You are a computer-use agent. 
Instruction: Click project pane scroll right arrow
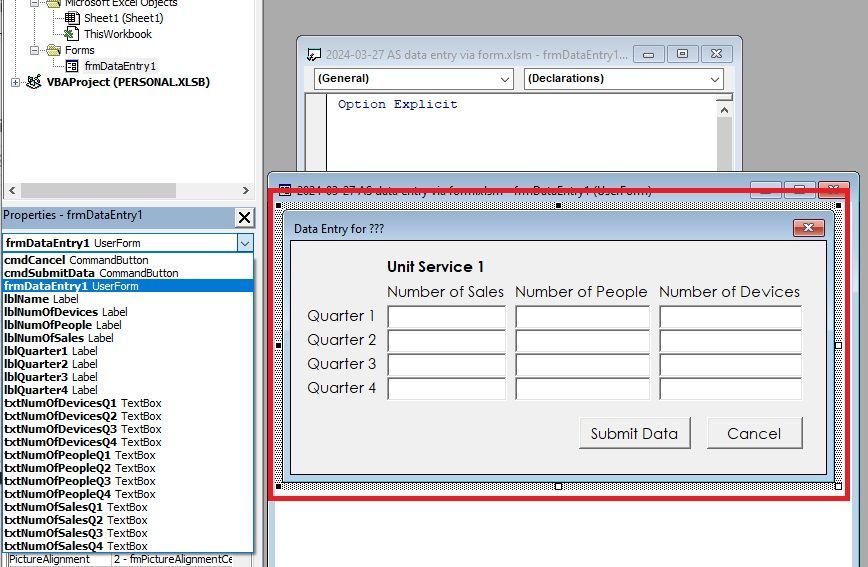(246, 190)
